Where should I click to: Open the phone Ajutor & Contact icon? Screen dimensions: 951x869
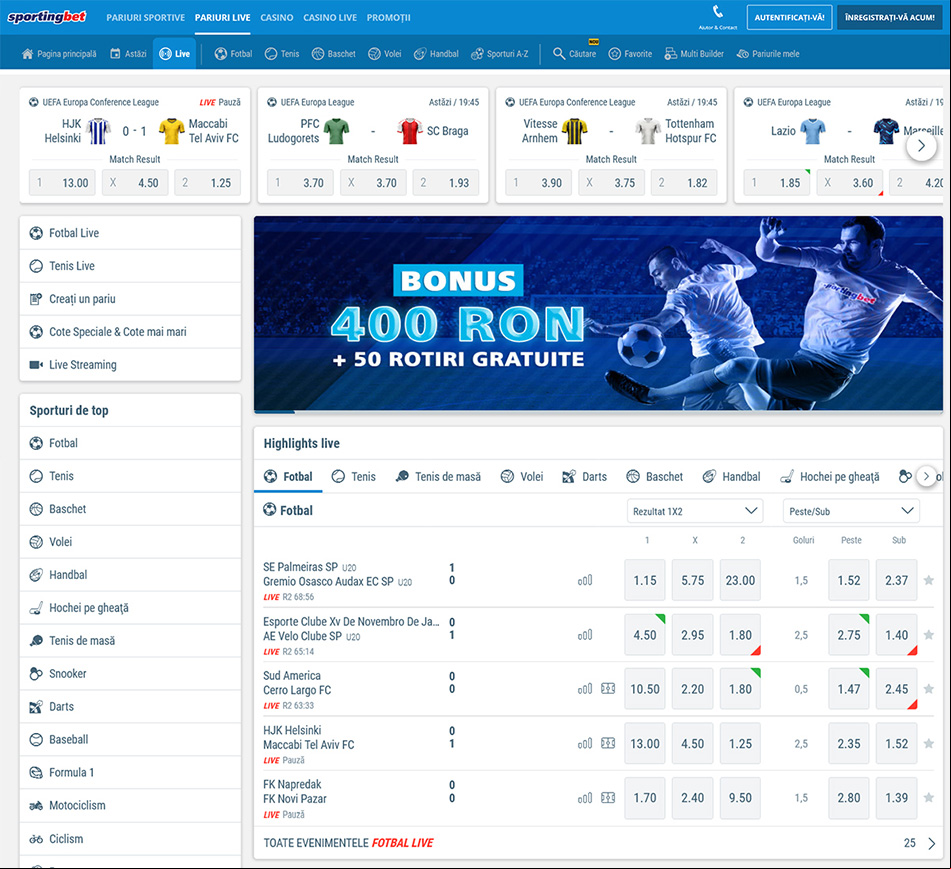[x=717, y=12]
